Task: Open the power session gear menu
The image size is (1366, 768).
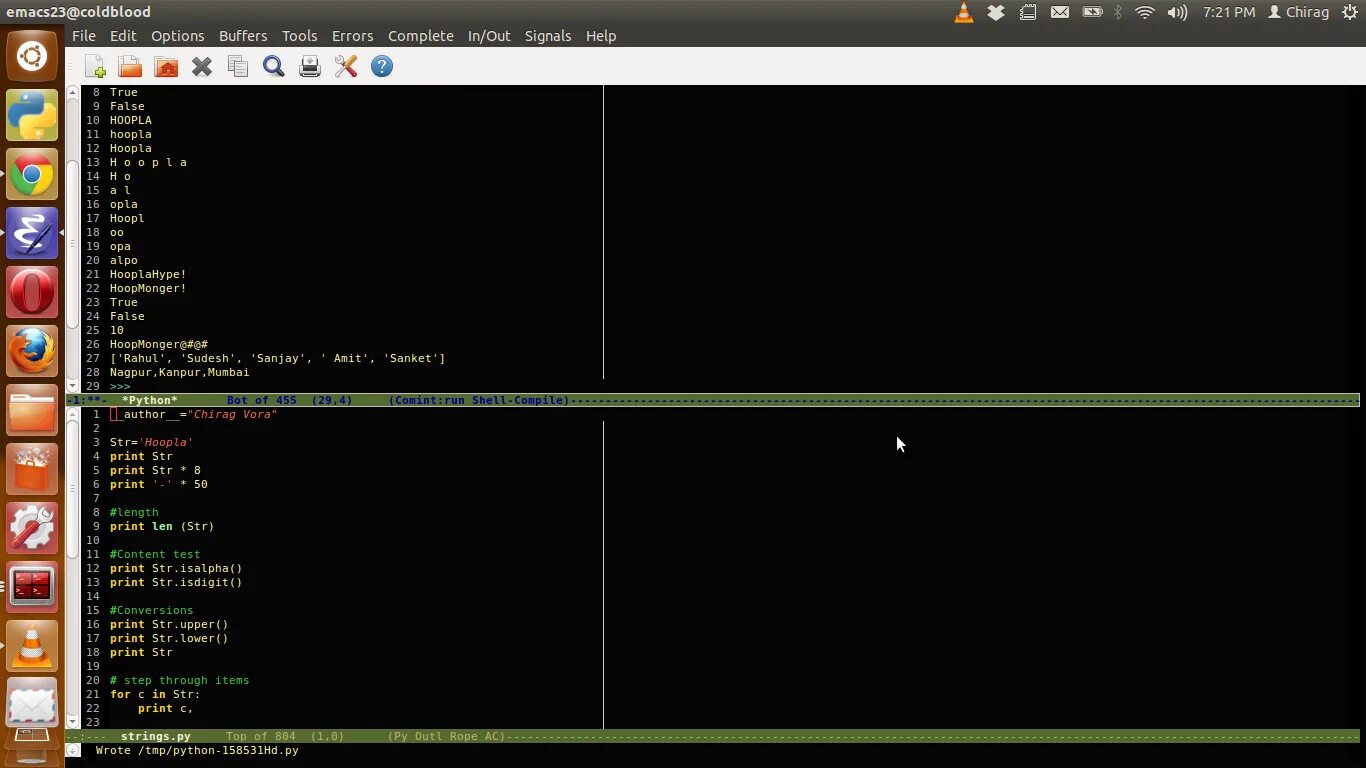Action: (1348, 12)
